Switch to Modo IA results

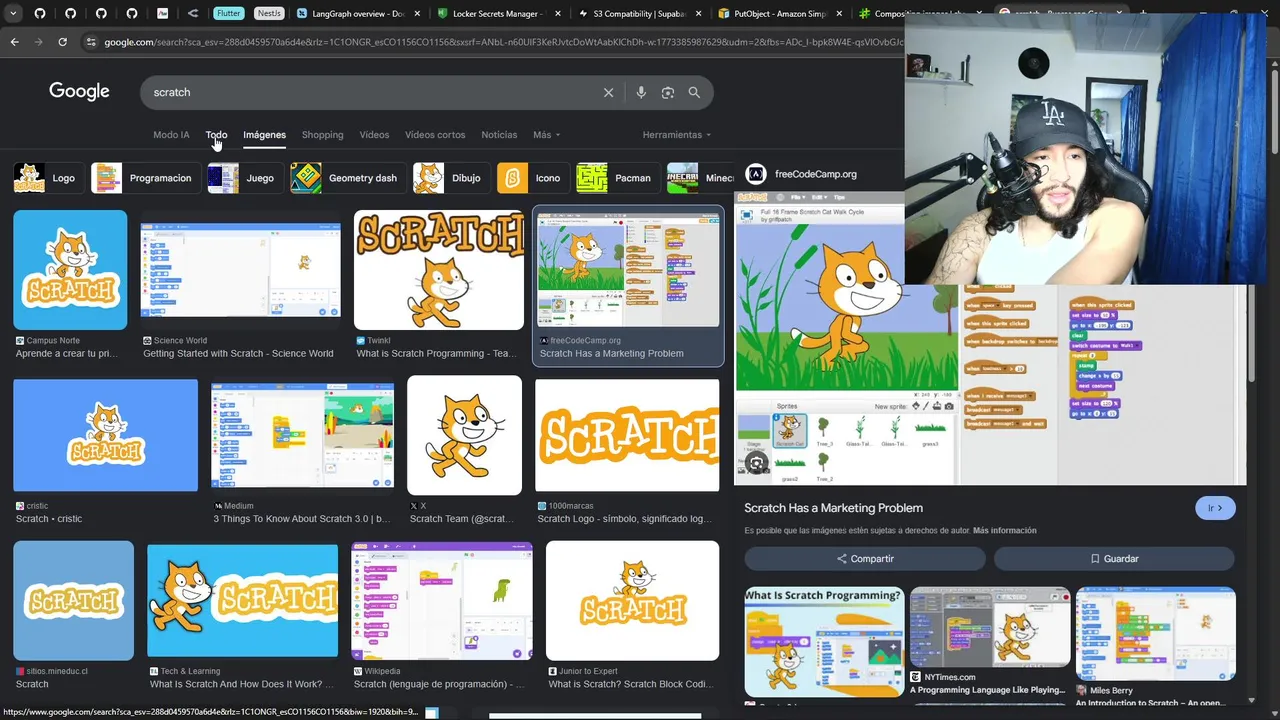pos(171,135)
